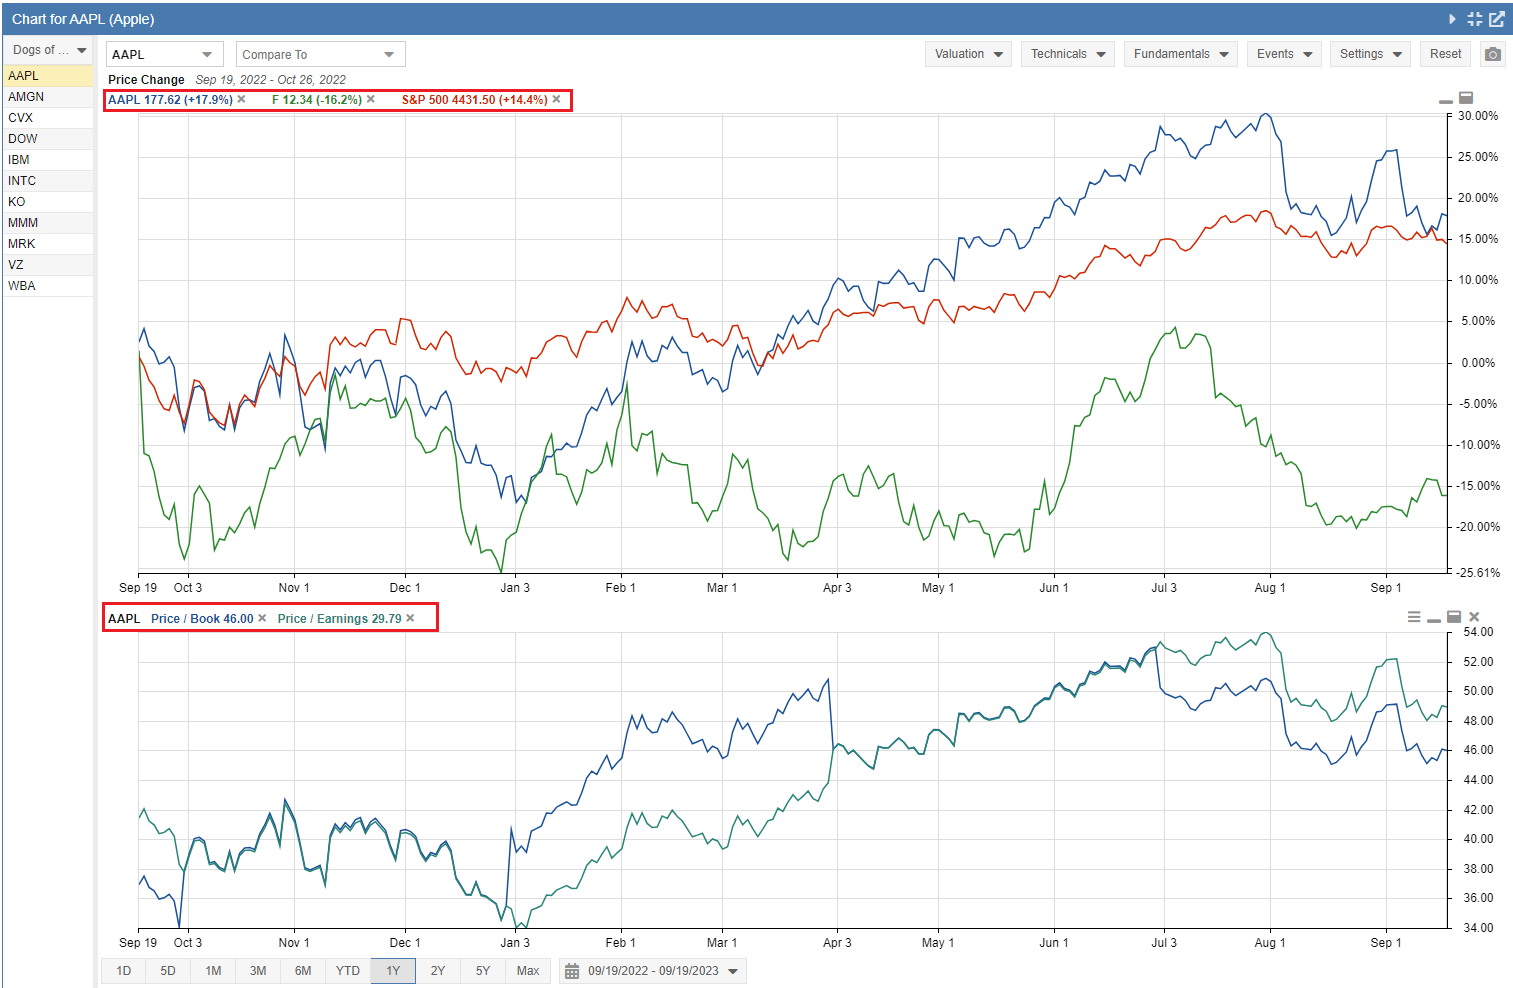Open the Compare To dropdown
The image size is (1513, 988).
coord(320,54)
